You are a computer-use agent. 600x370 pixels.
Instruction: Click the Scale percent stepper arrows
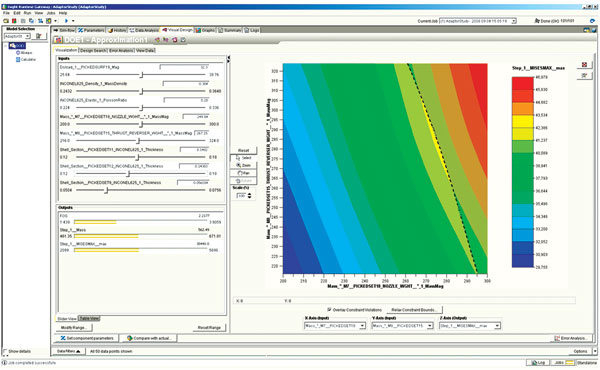click(x=249, y=196)
